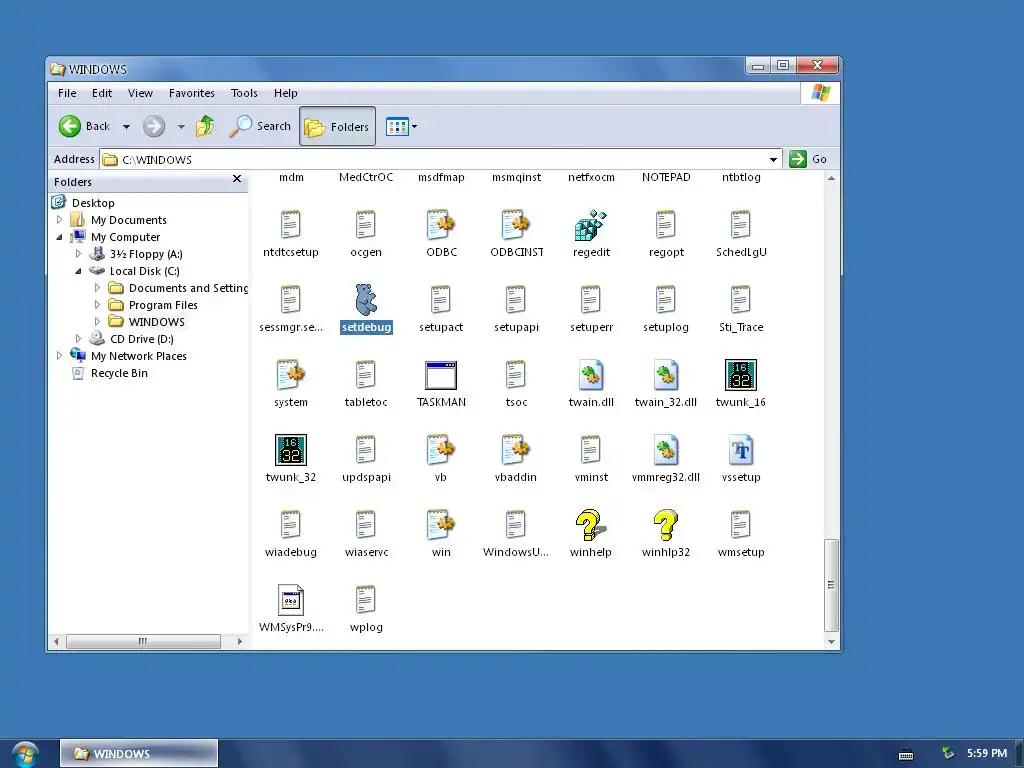Open the Help menu
Viewport: 1024px width, 768px height.
coord(285,93)
